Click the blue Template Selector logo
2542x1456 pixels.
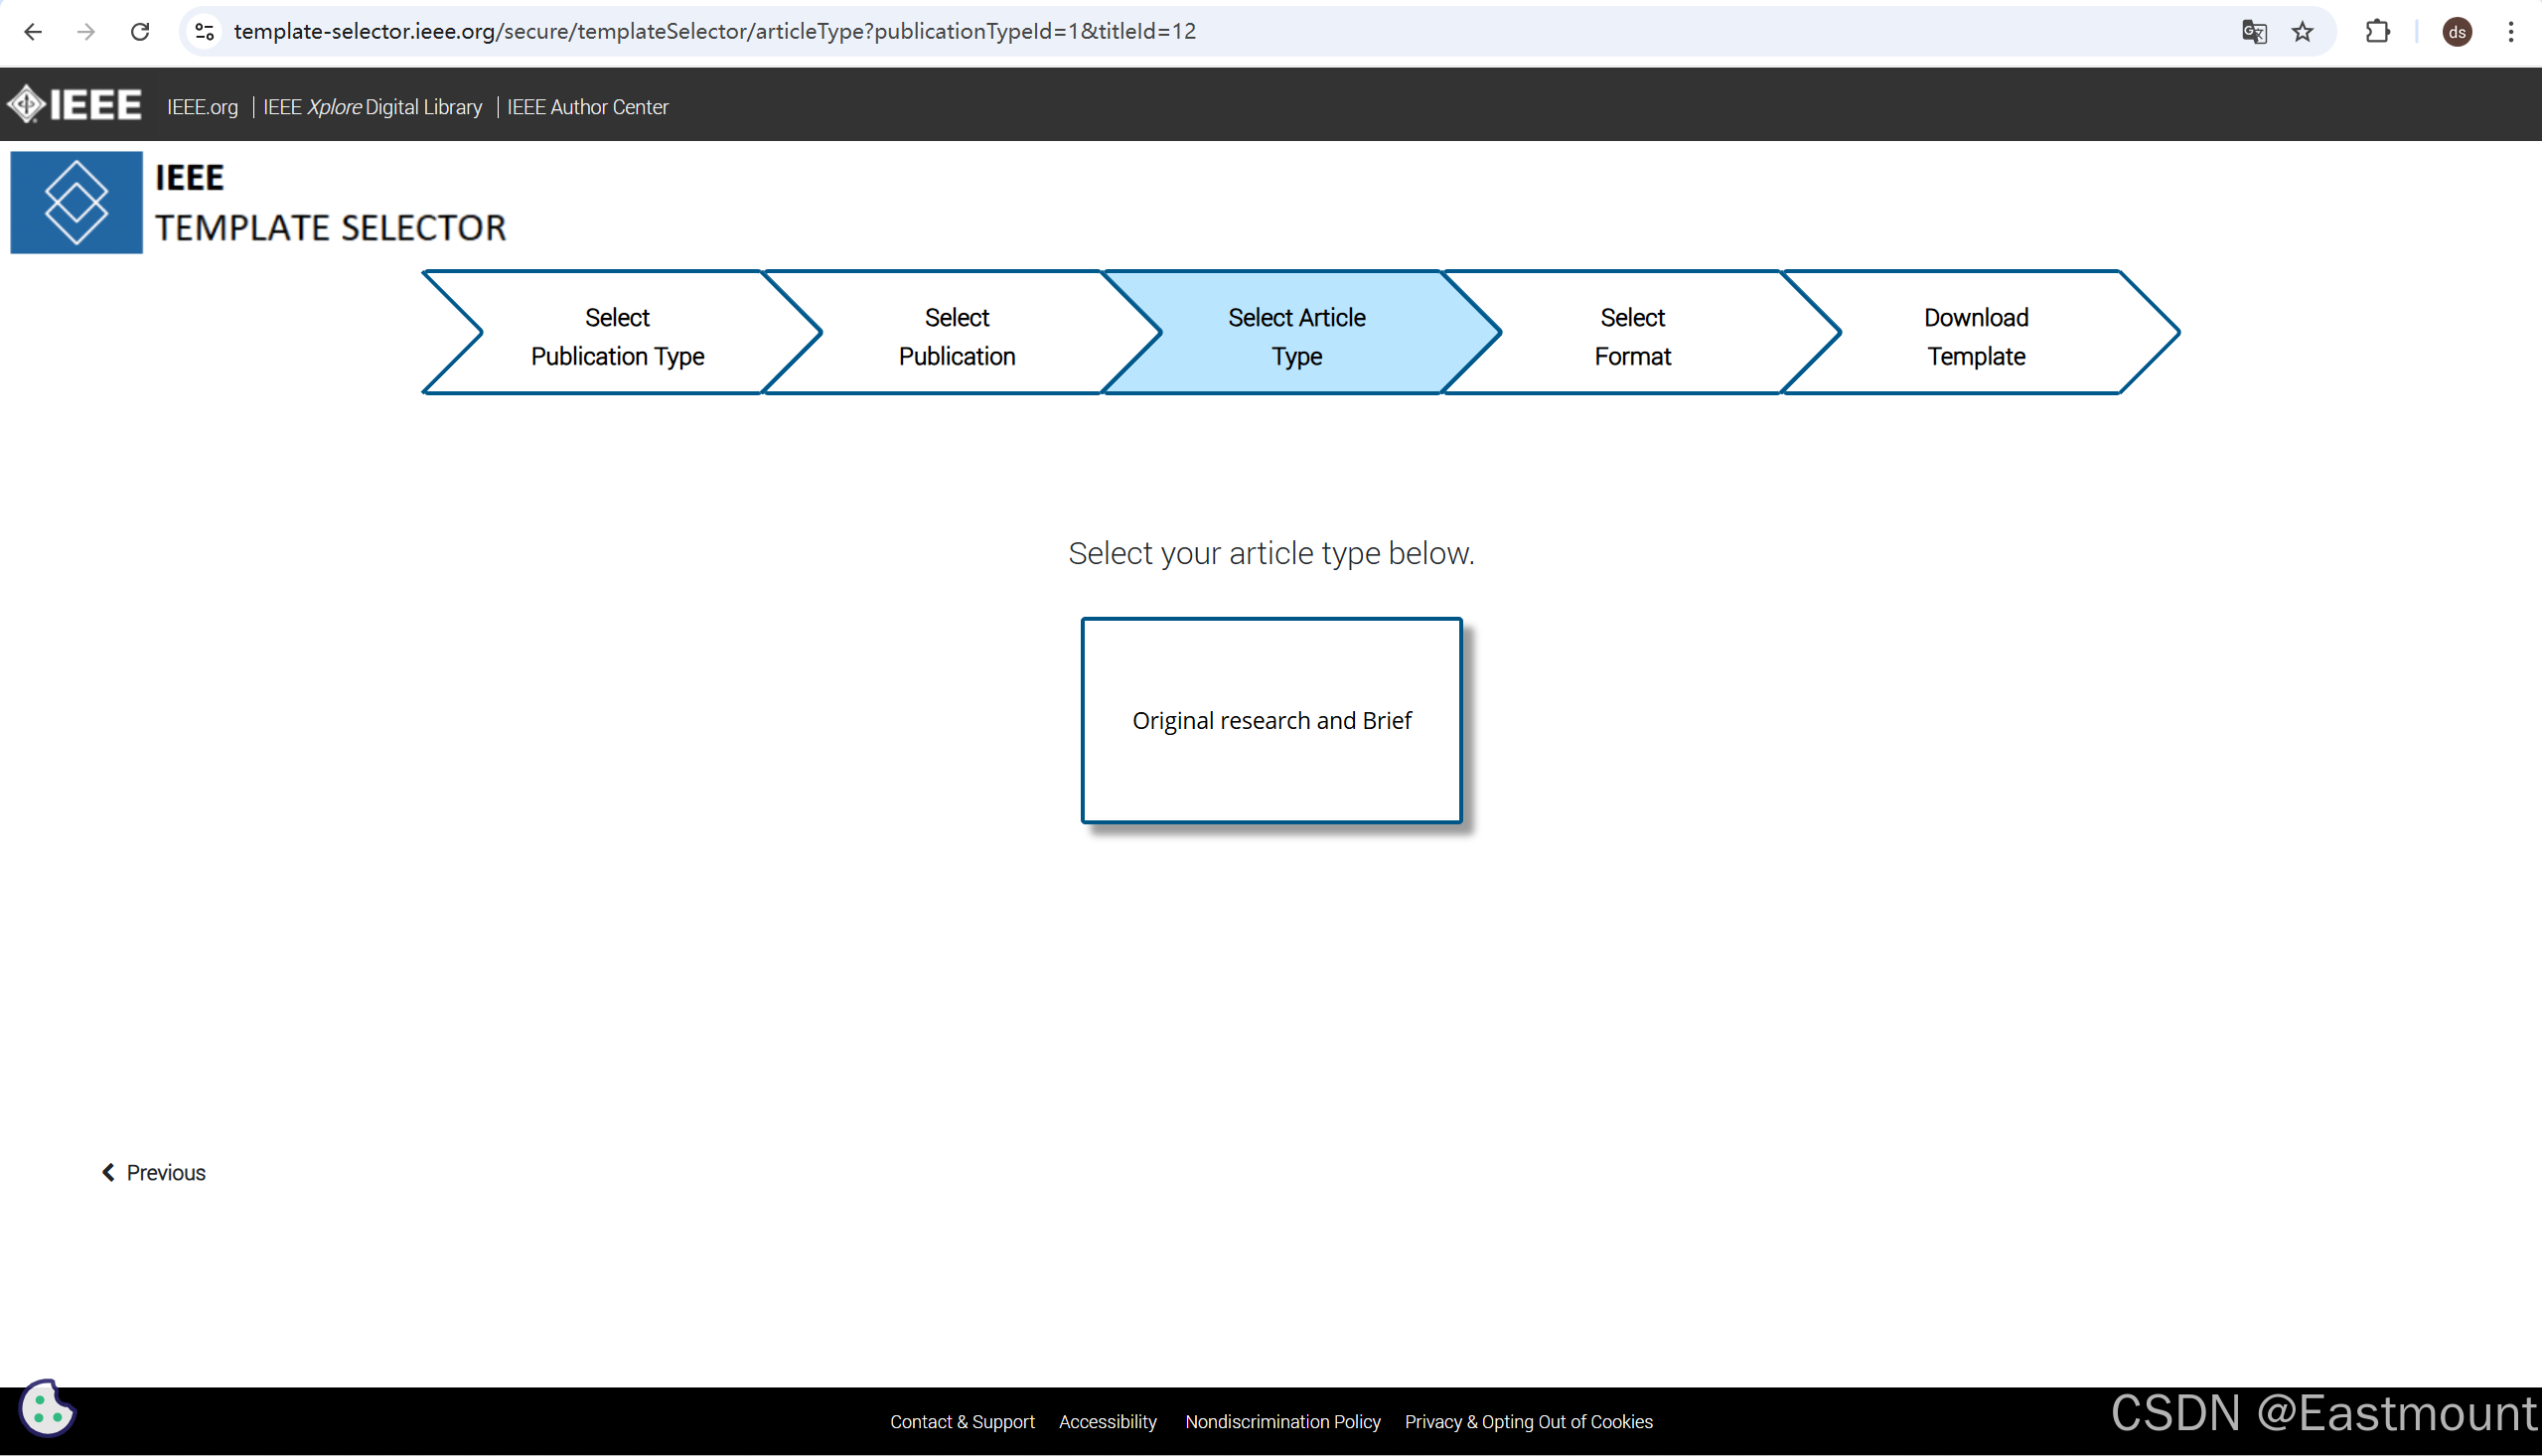pyautogui.click(x=76, y=203)
